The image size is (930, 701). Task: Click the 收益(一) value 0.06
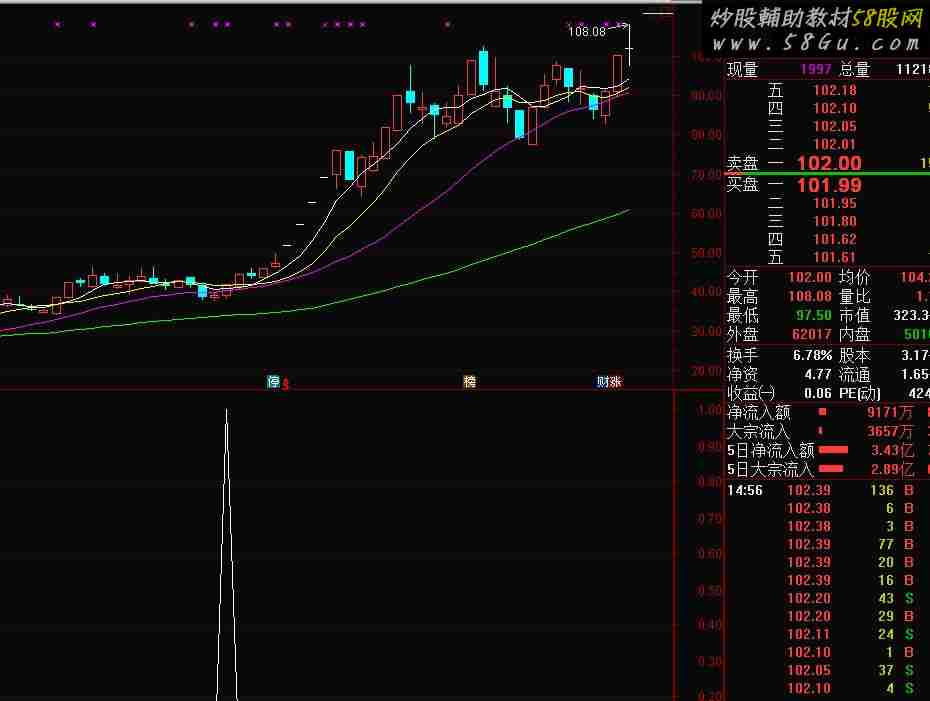(818, 393)
